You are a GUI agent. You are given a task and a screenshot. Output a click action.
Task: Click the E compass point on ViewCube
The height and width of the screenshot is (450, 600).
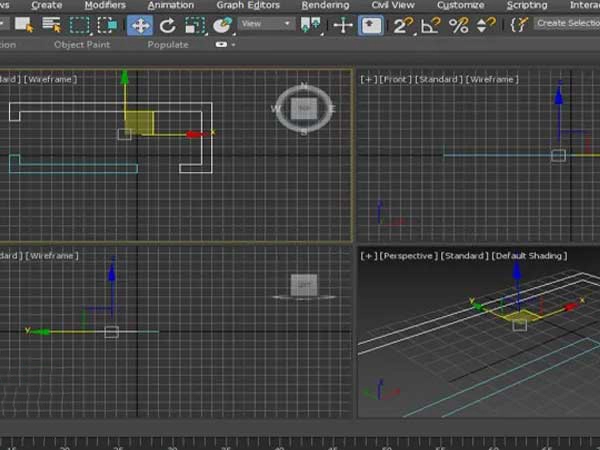point(333,109)
